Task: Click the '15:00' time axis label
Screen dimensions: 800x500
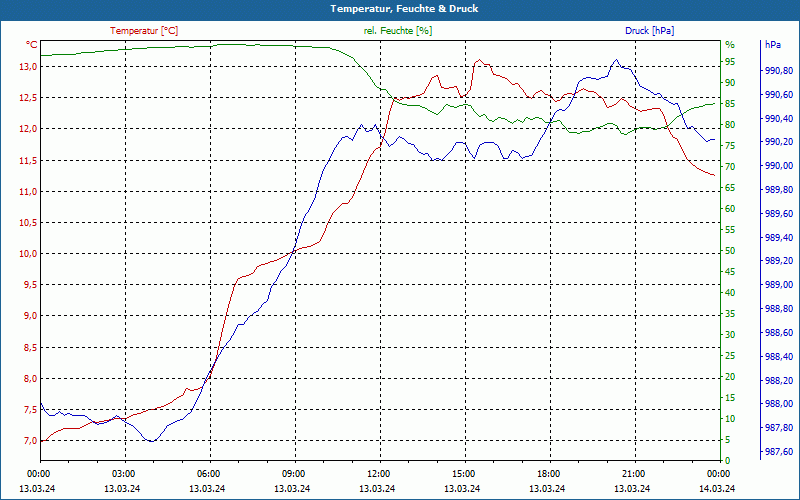Action: click(x=464, y=473)
